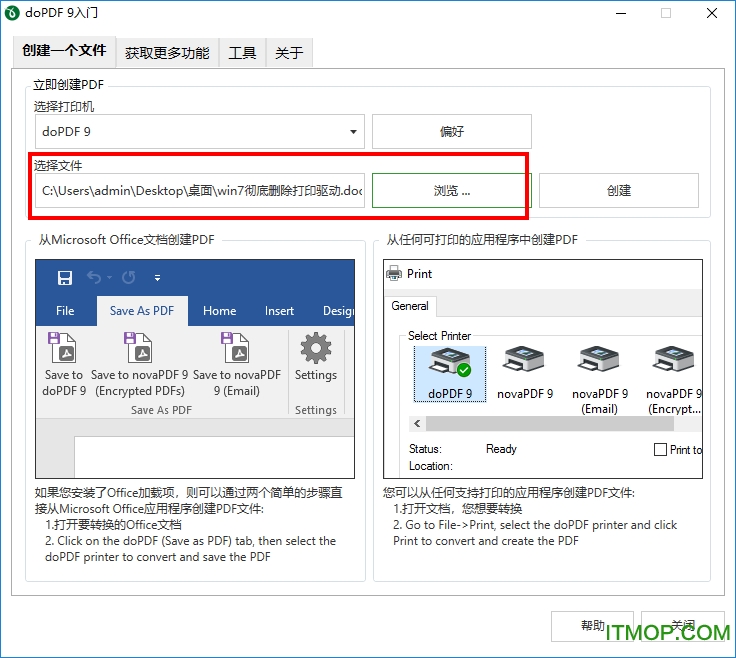Click the floppy disk save icon

pyautogui.click(x=65, y=277)
